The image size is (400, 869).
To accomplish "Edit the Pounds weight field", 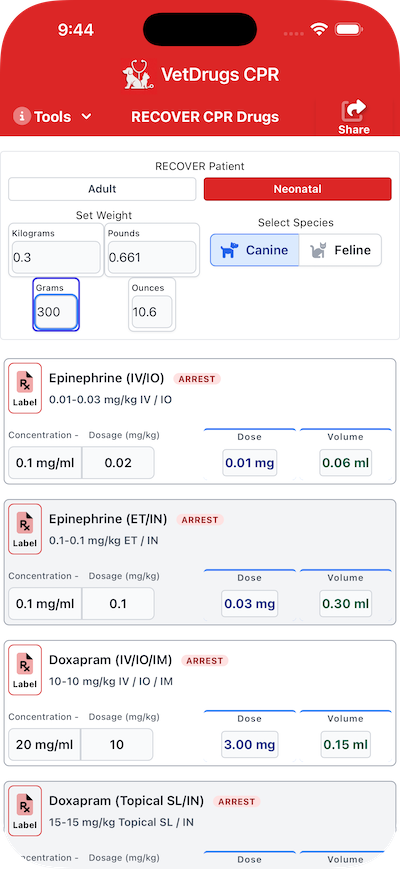I will click(x=152, y=257).
